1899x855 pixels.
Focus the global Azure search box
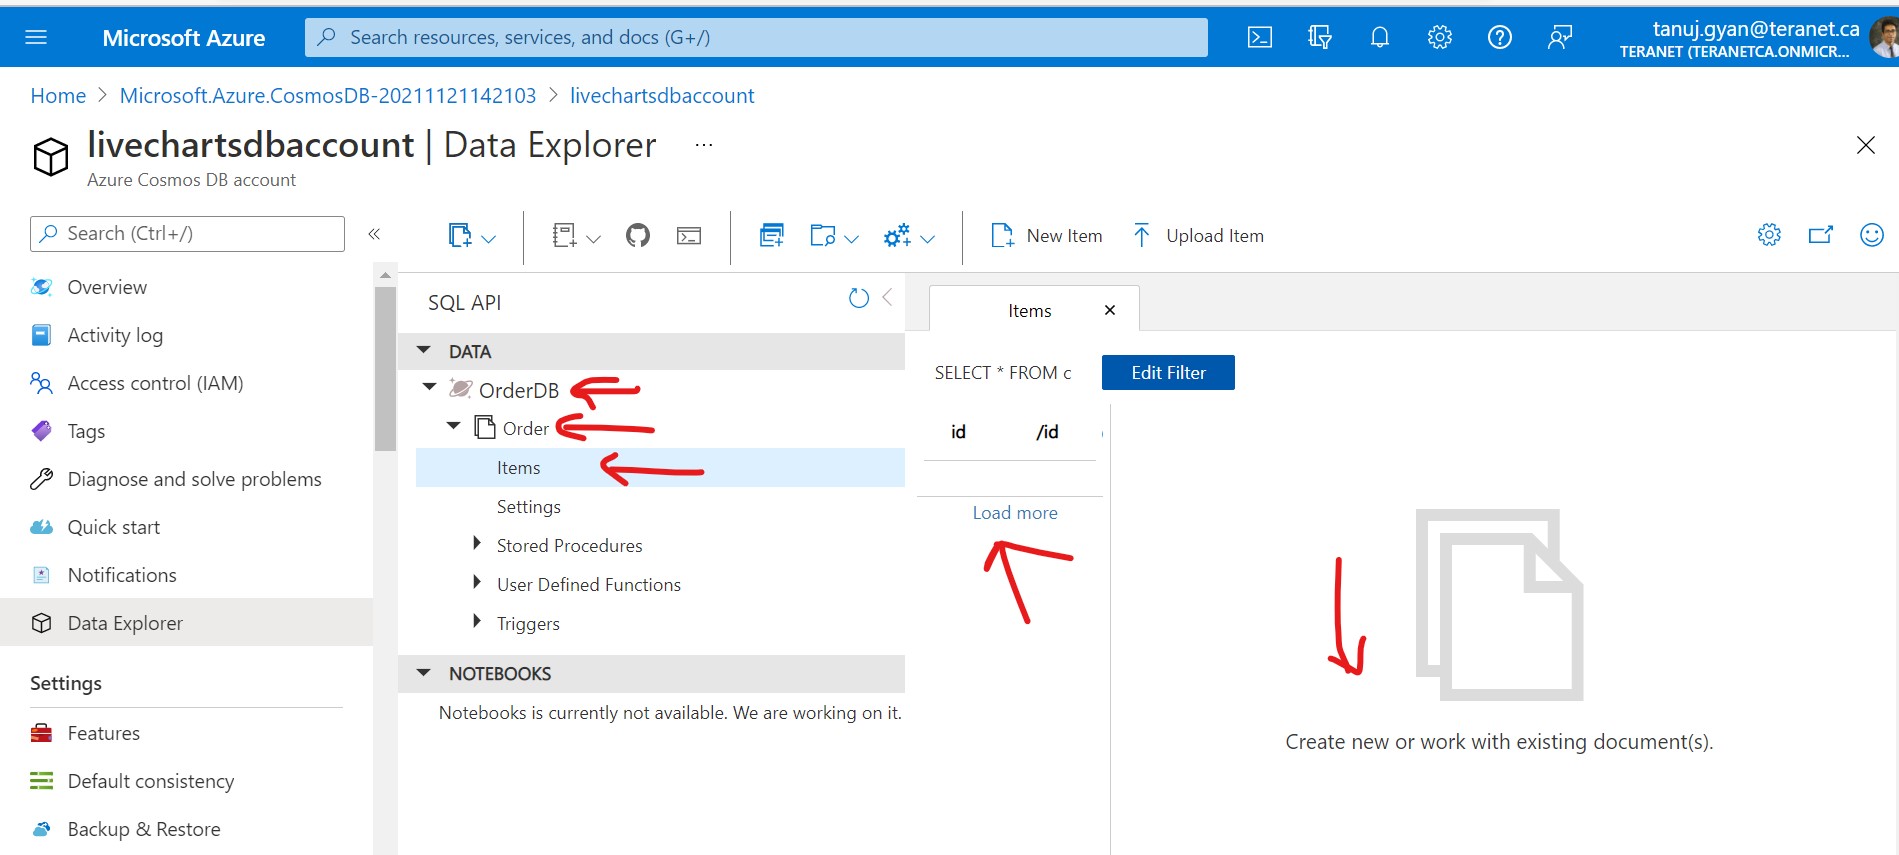tap(756, 37)
